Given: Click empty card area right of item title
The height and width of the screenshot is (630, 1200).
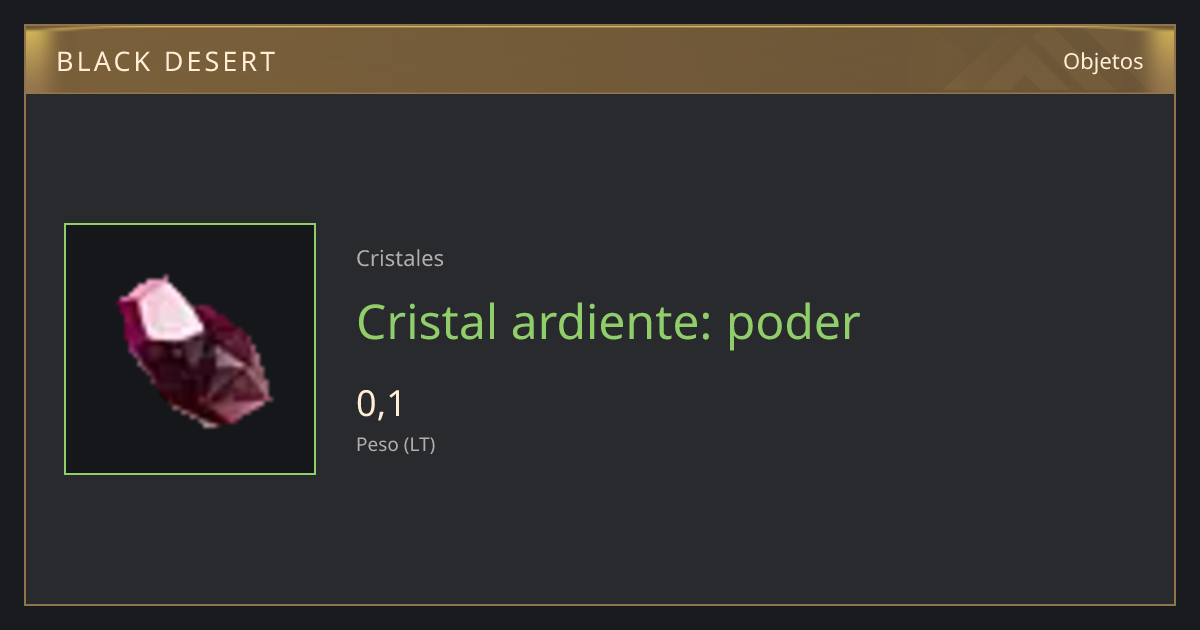Looking at the screenshot, I should coord(1010,322).
